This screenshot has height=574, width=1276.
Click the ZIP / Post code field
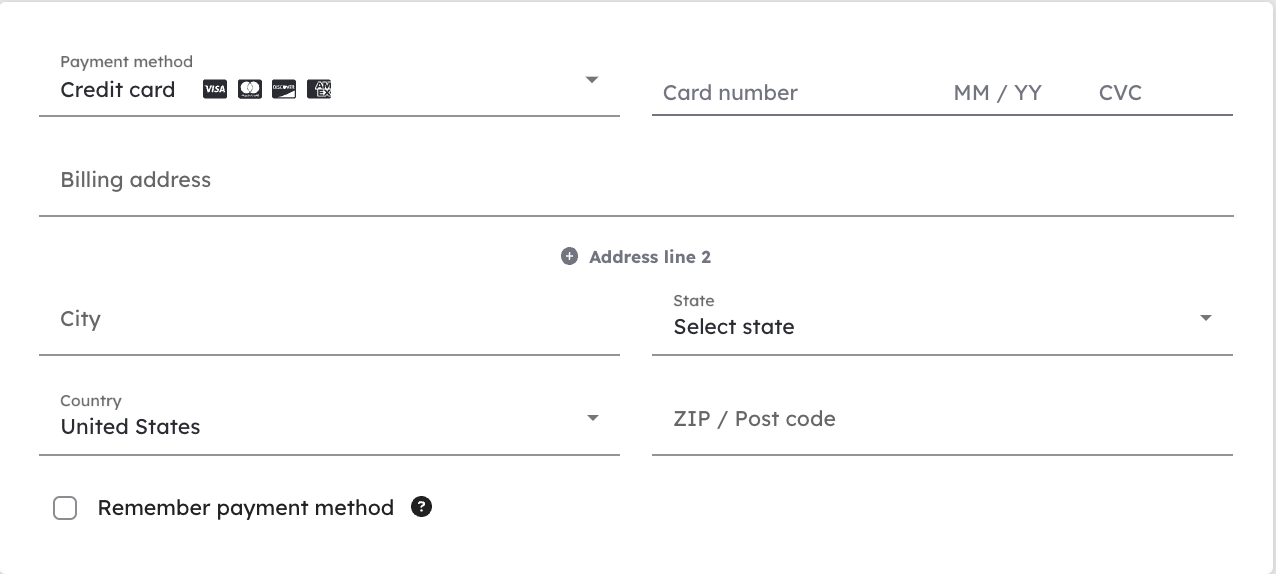pos(942,419)
